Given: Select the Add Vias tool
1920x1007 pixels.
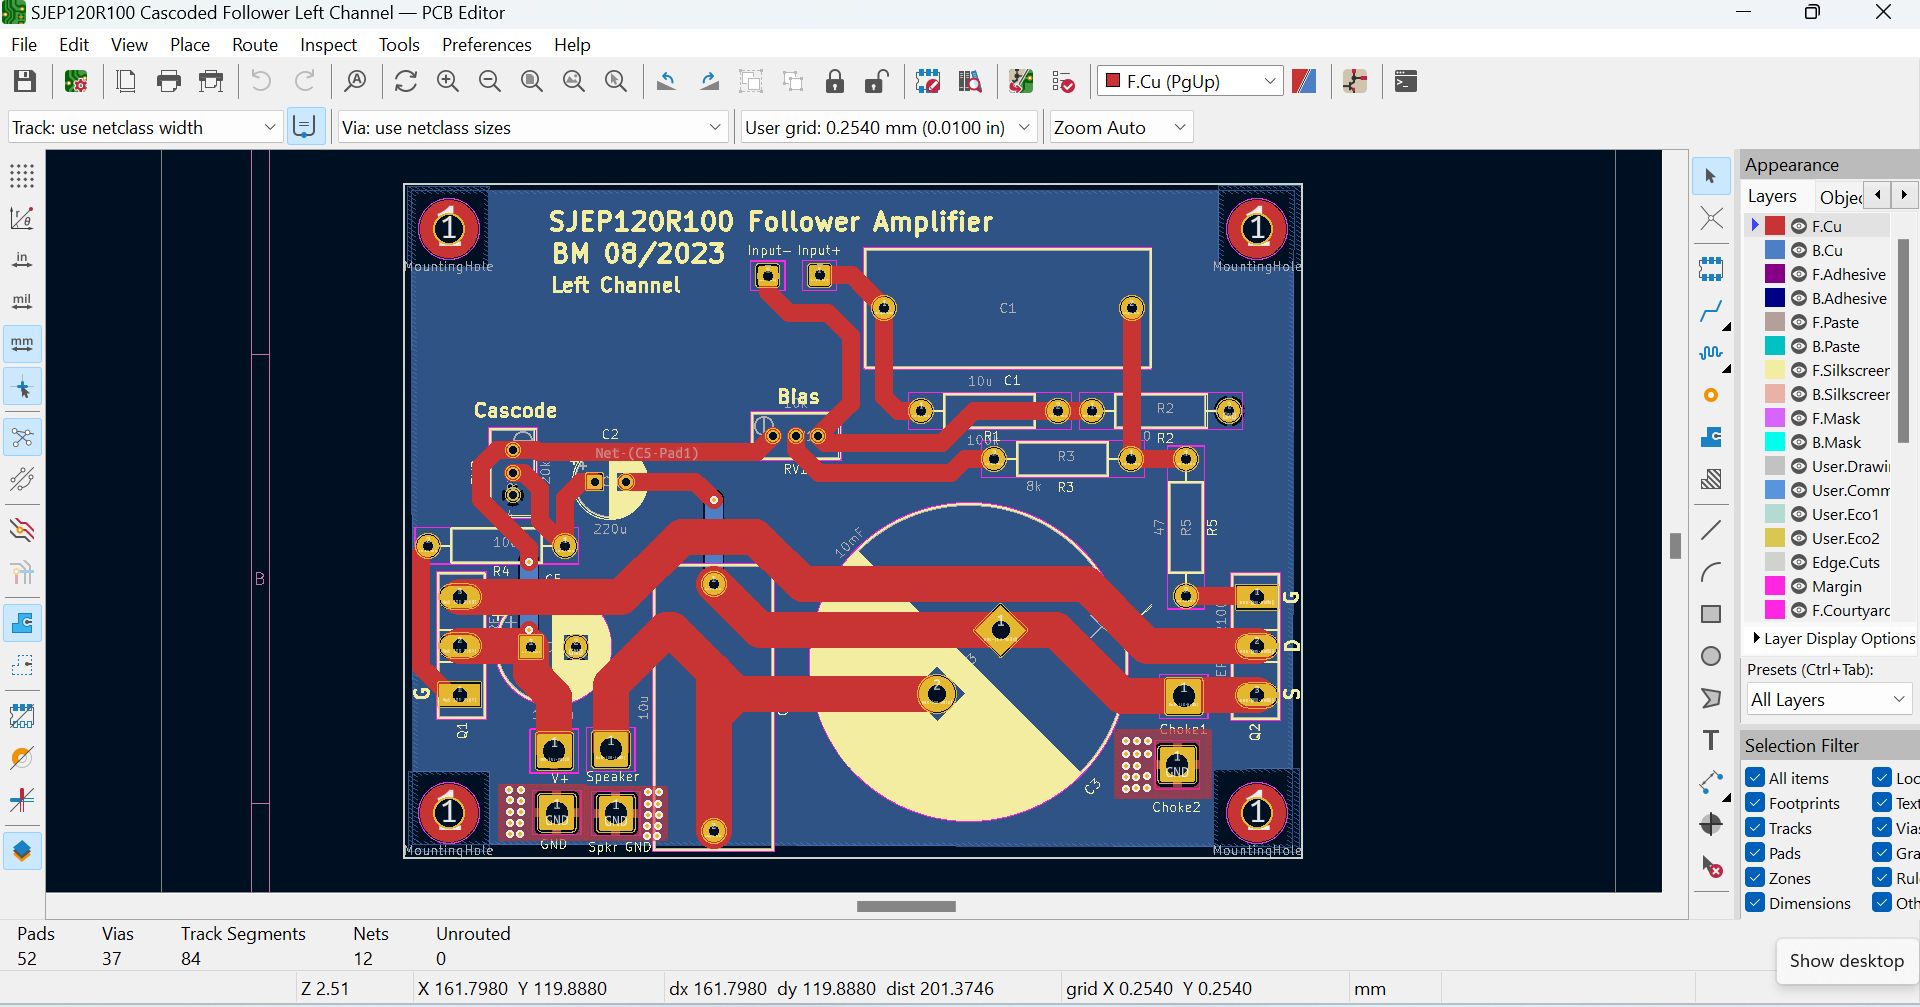Looking at the screenshot, I should pos(1711,396).
